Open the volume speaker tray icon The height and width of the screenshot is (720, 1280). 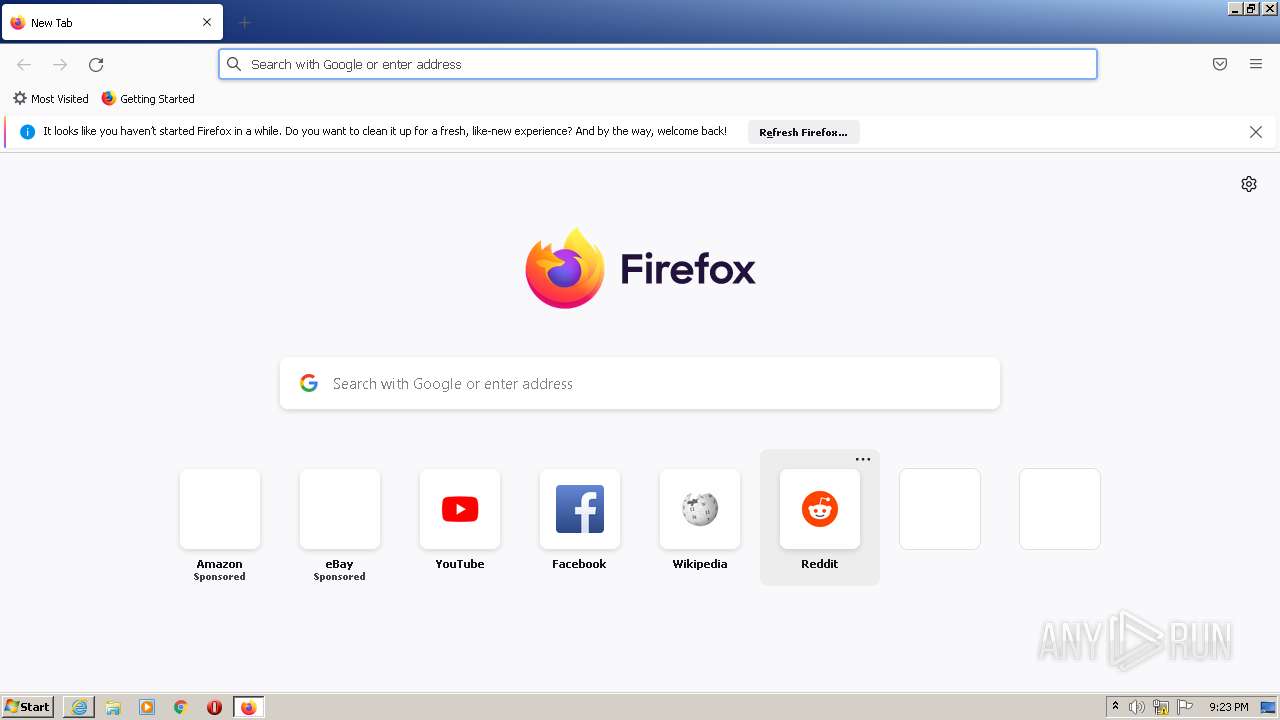[x=1136, y=707]
